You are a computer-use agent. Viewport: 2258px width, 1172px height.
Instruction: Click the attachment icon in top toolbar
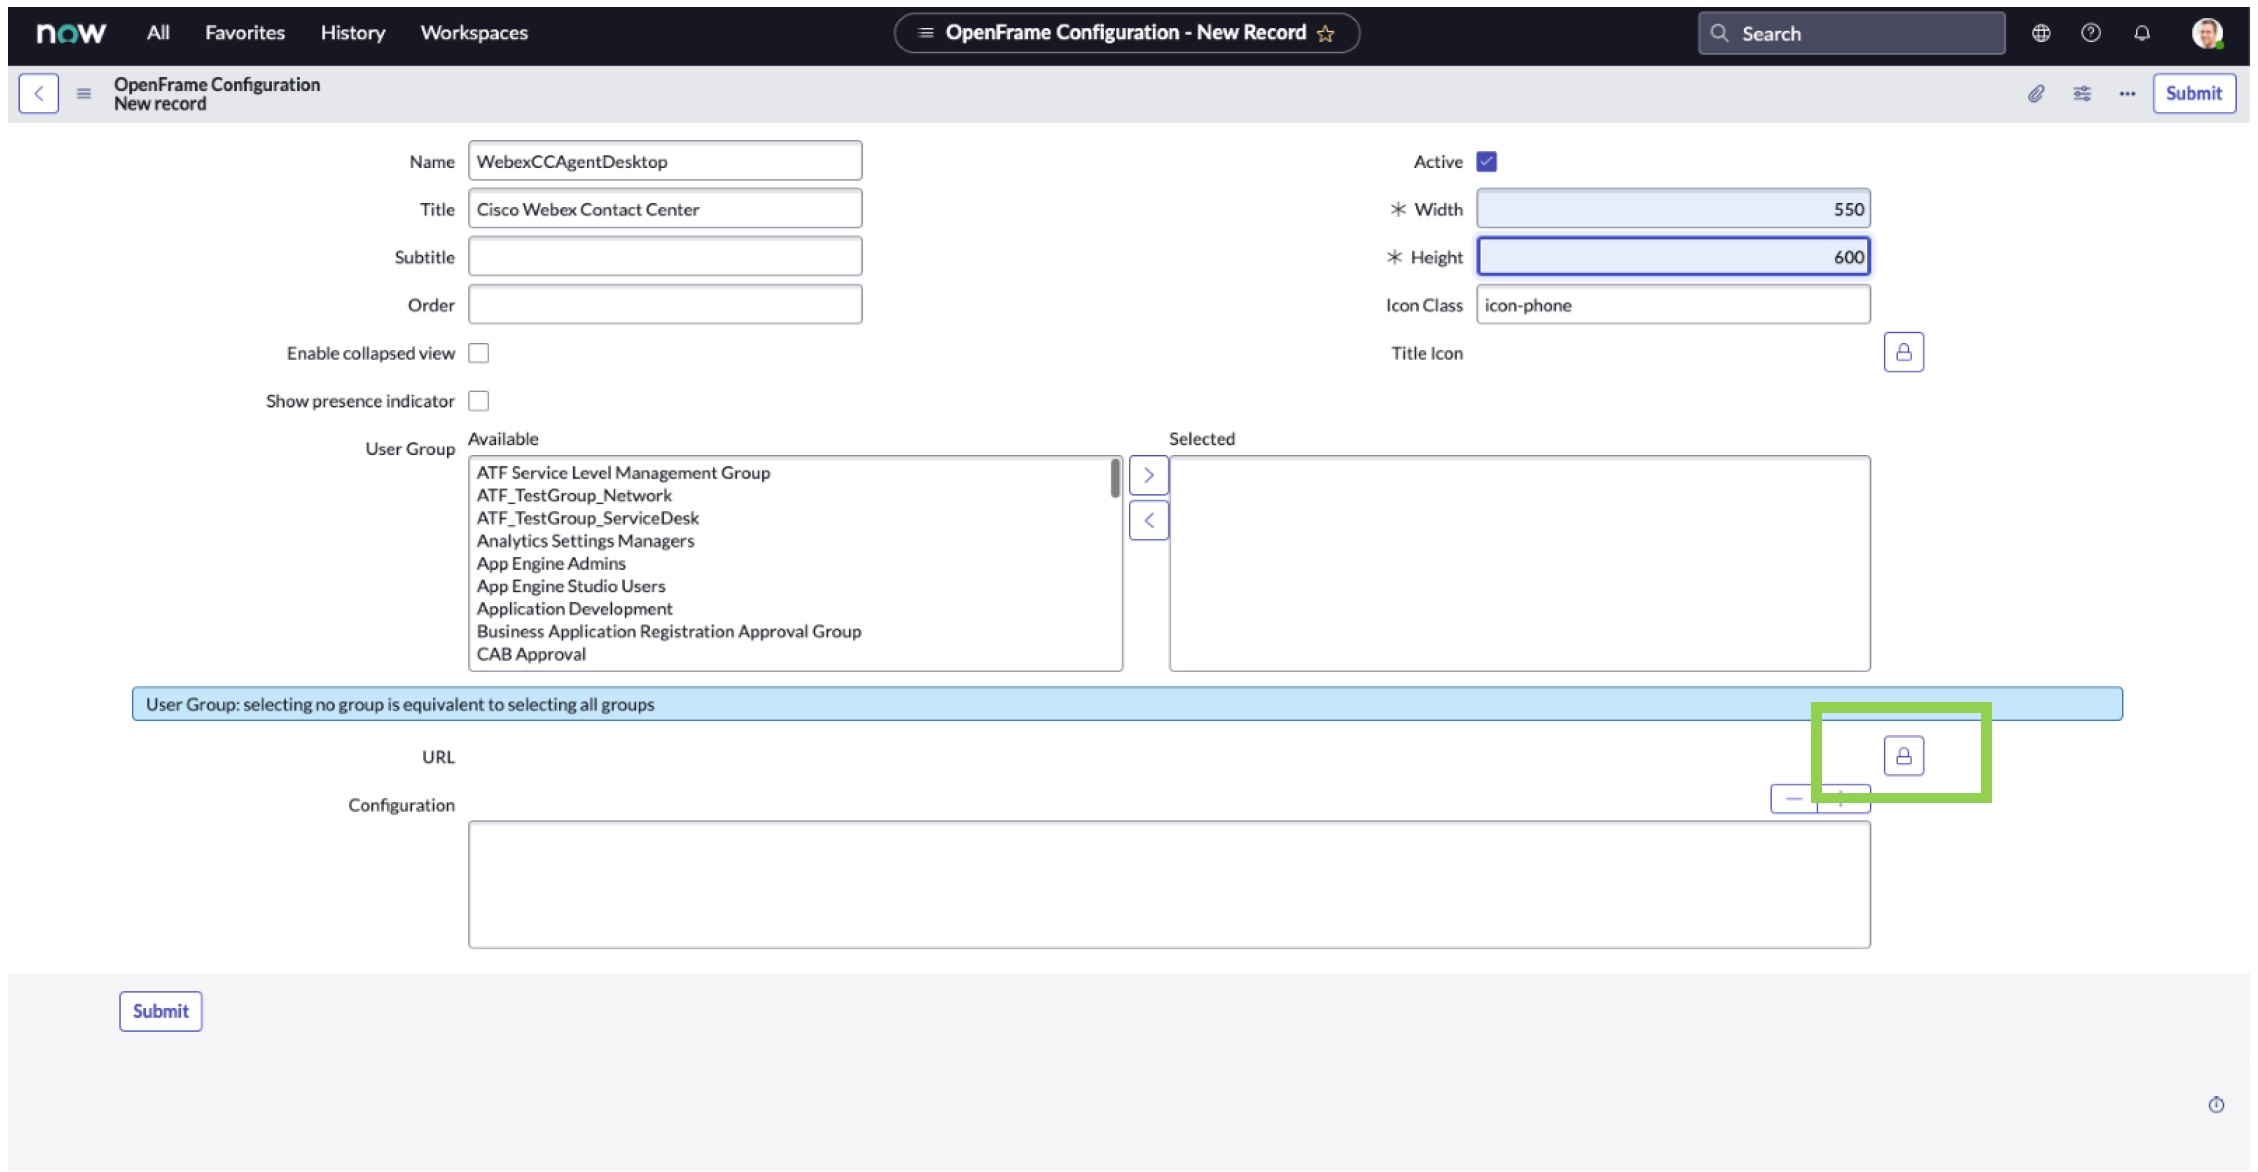pos(2034,93)
